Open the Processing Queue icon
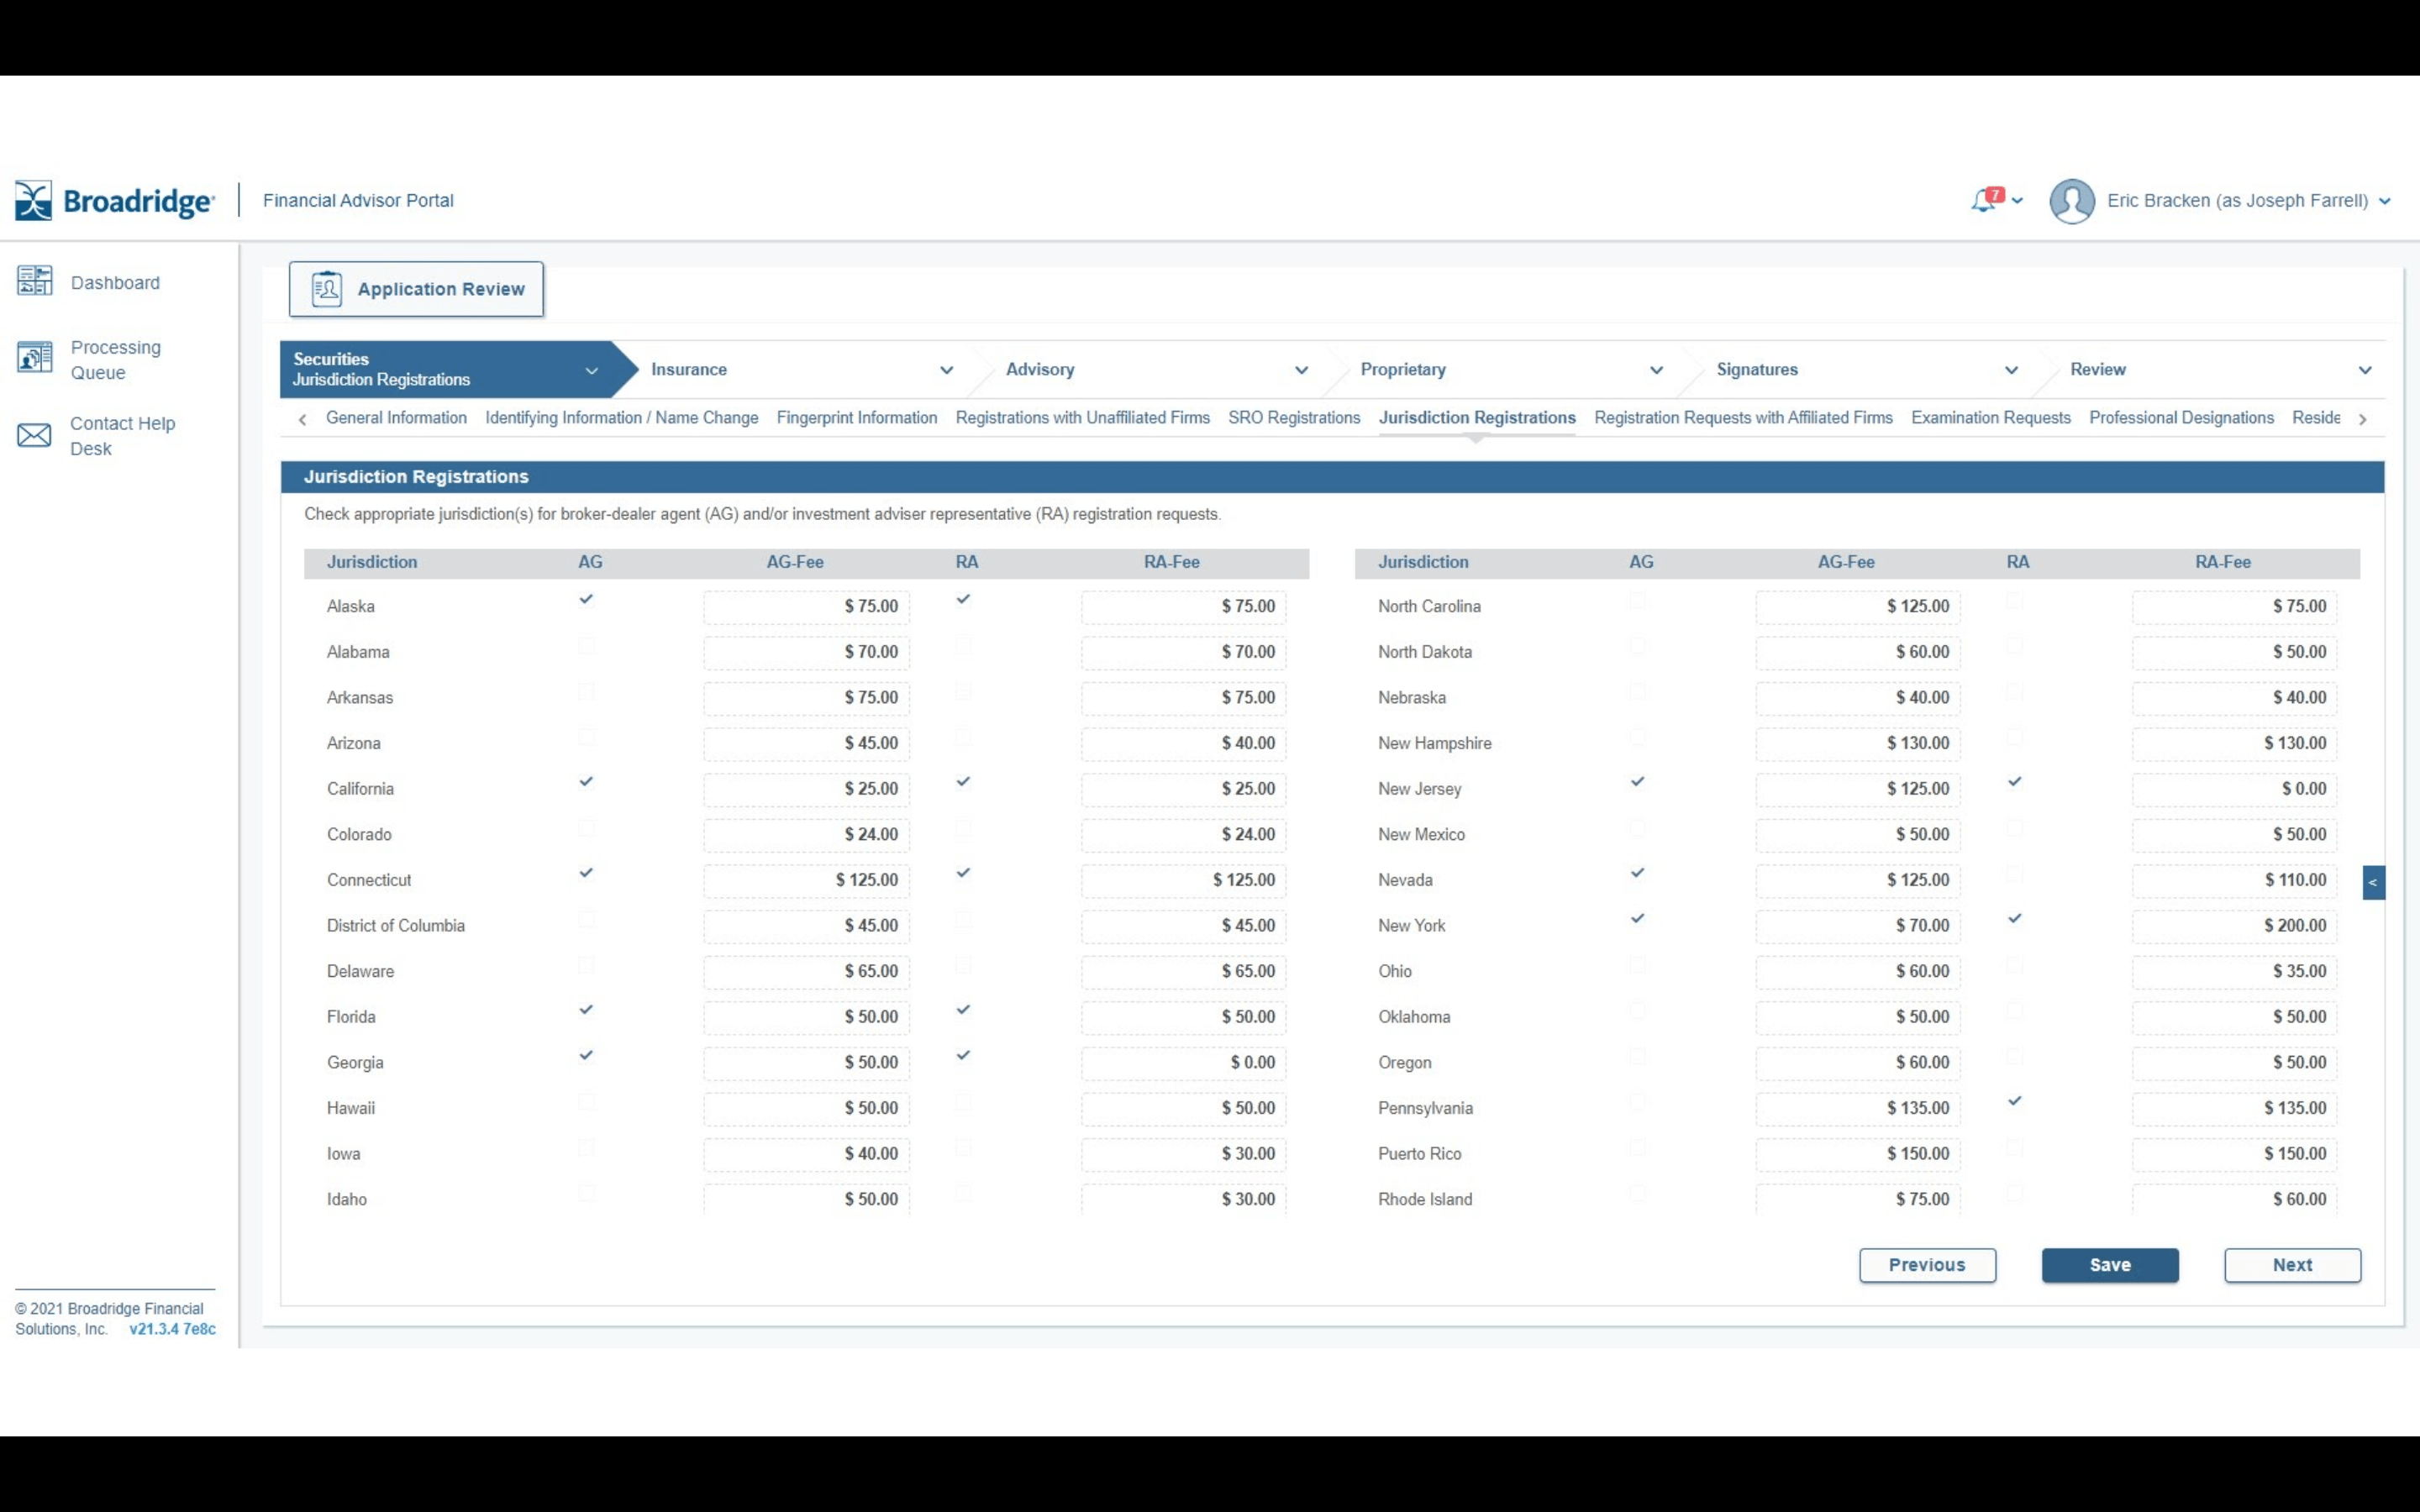2420x1512 pixels. (35, 357)
